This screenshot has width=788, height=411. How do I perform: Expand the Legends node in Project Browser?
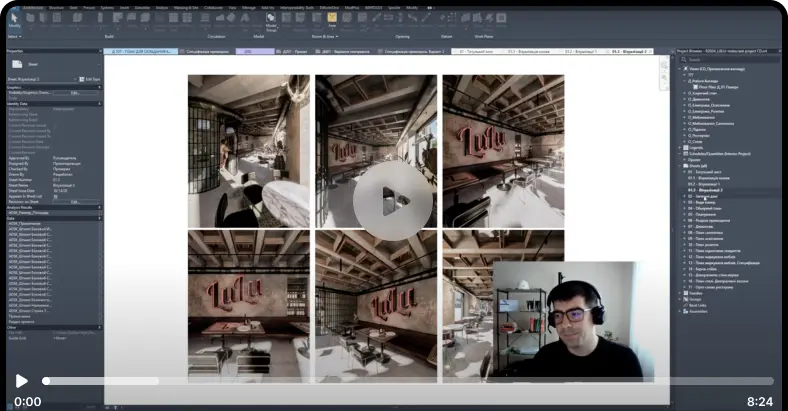click(680, 148)
